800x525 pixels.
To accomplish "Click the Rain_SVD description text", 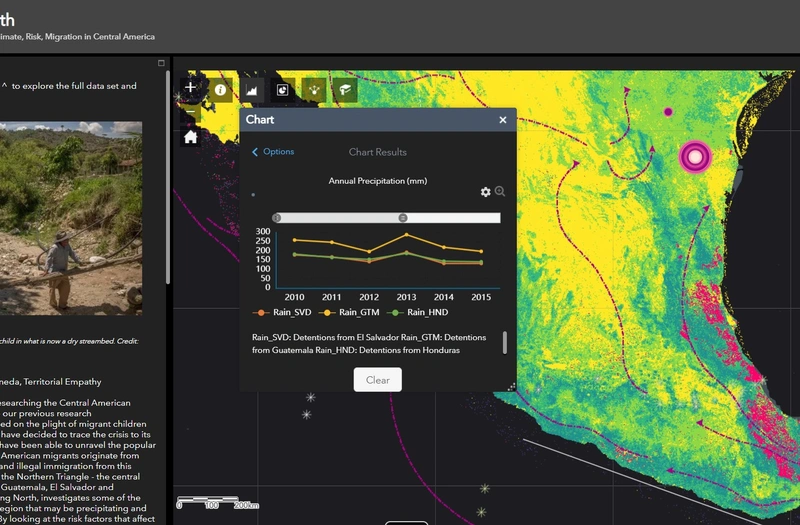I will click(x=369, y=344).
